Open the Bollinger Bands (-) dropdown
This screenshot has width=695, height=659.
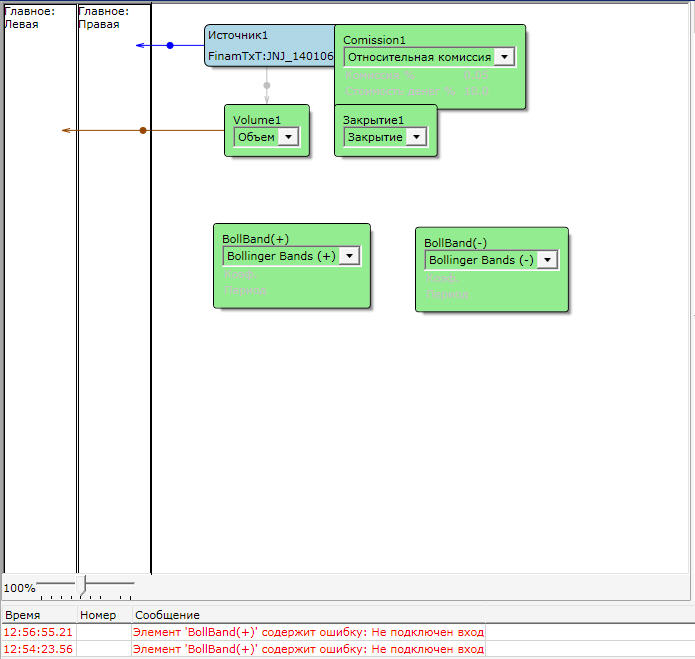547,260
